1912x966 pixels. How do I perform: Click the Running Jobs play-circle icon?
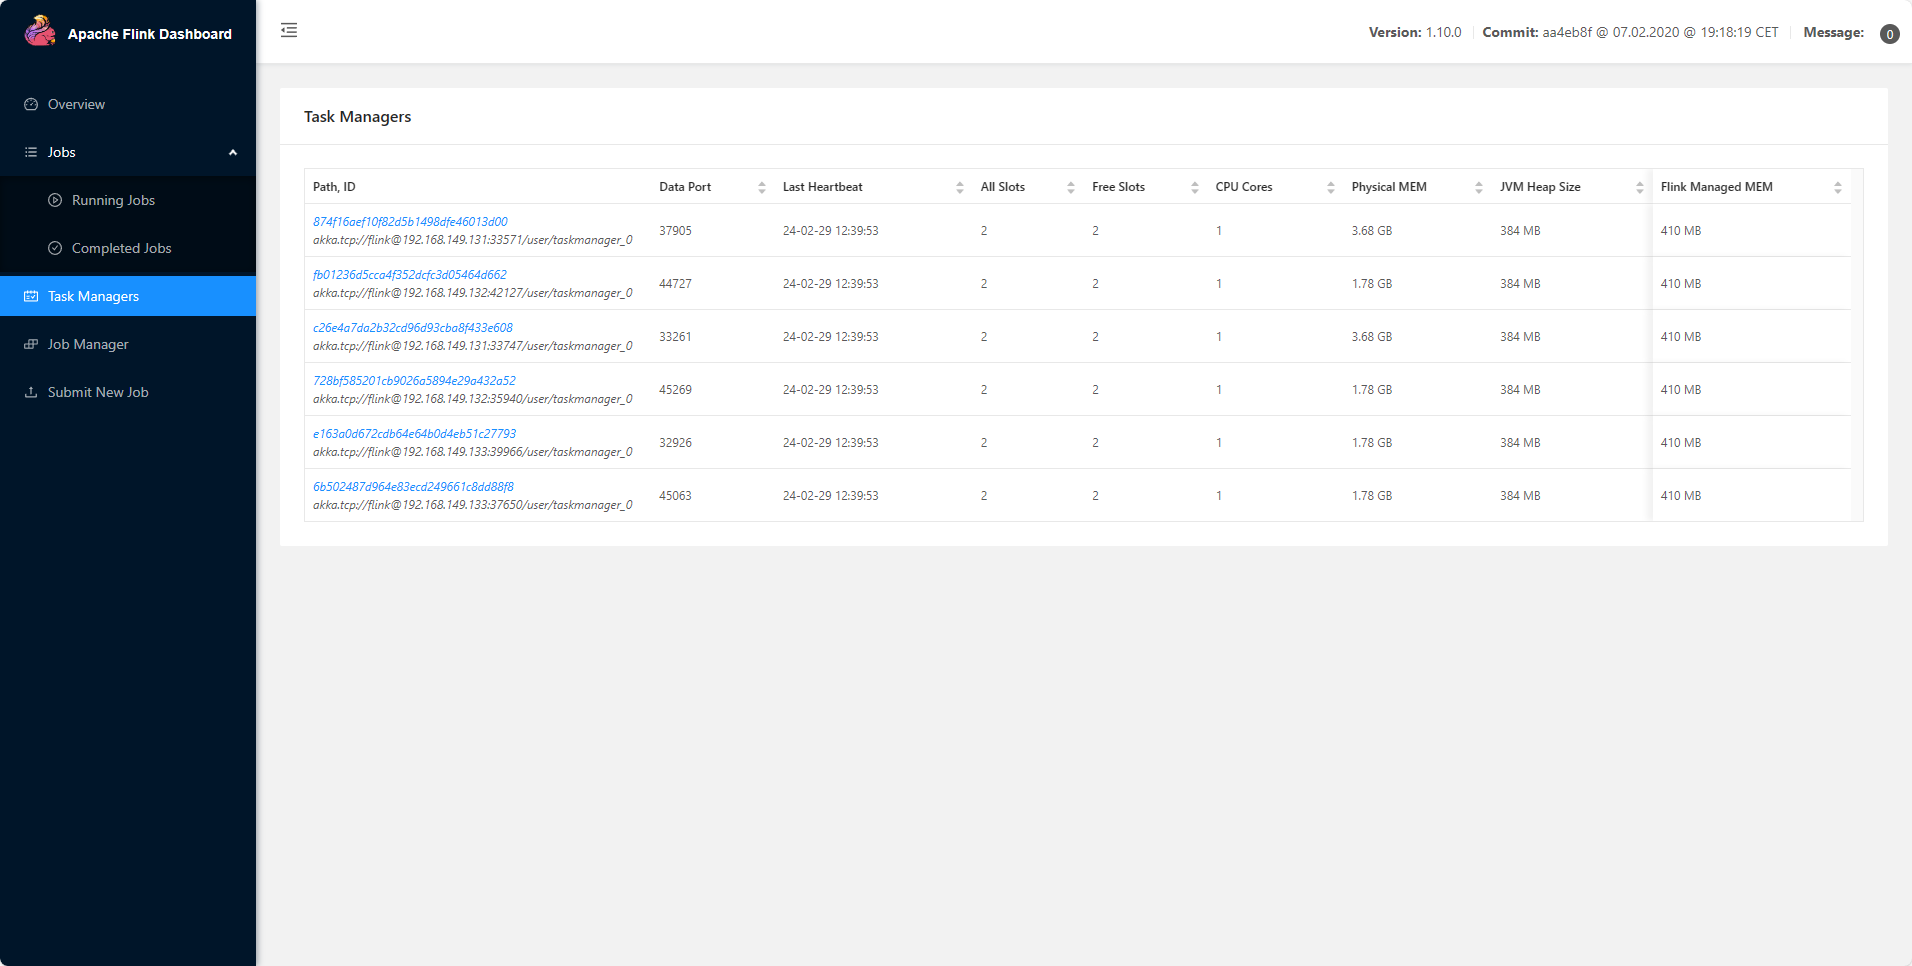coord(55,200)
